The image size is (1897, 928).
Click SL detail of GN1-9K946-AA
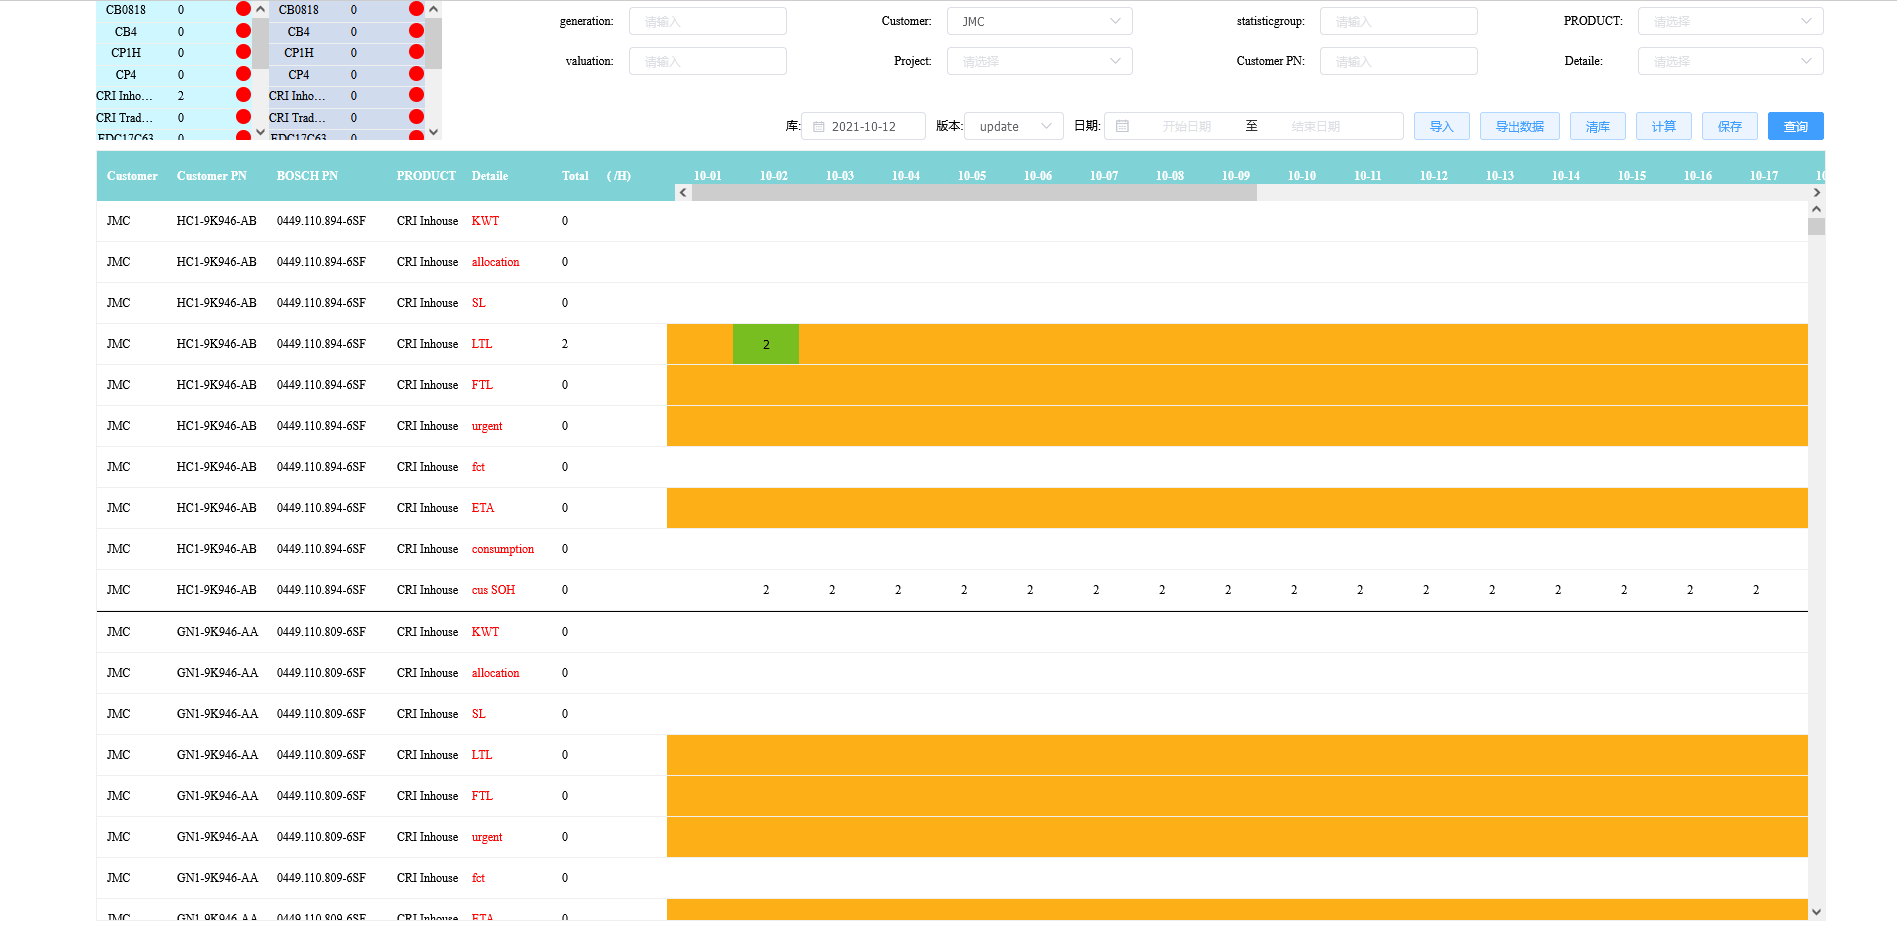[479, 714]
